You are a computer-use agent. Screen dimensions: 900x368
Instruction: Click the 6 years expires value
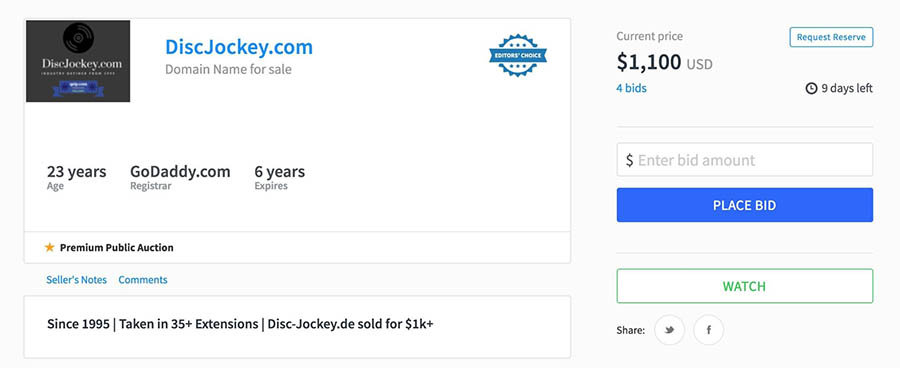click(280, 172)
